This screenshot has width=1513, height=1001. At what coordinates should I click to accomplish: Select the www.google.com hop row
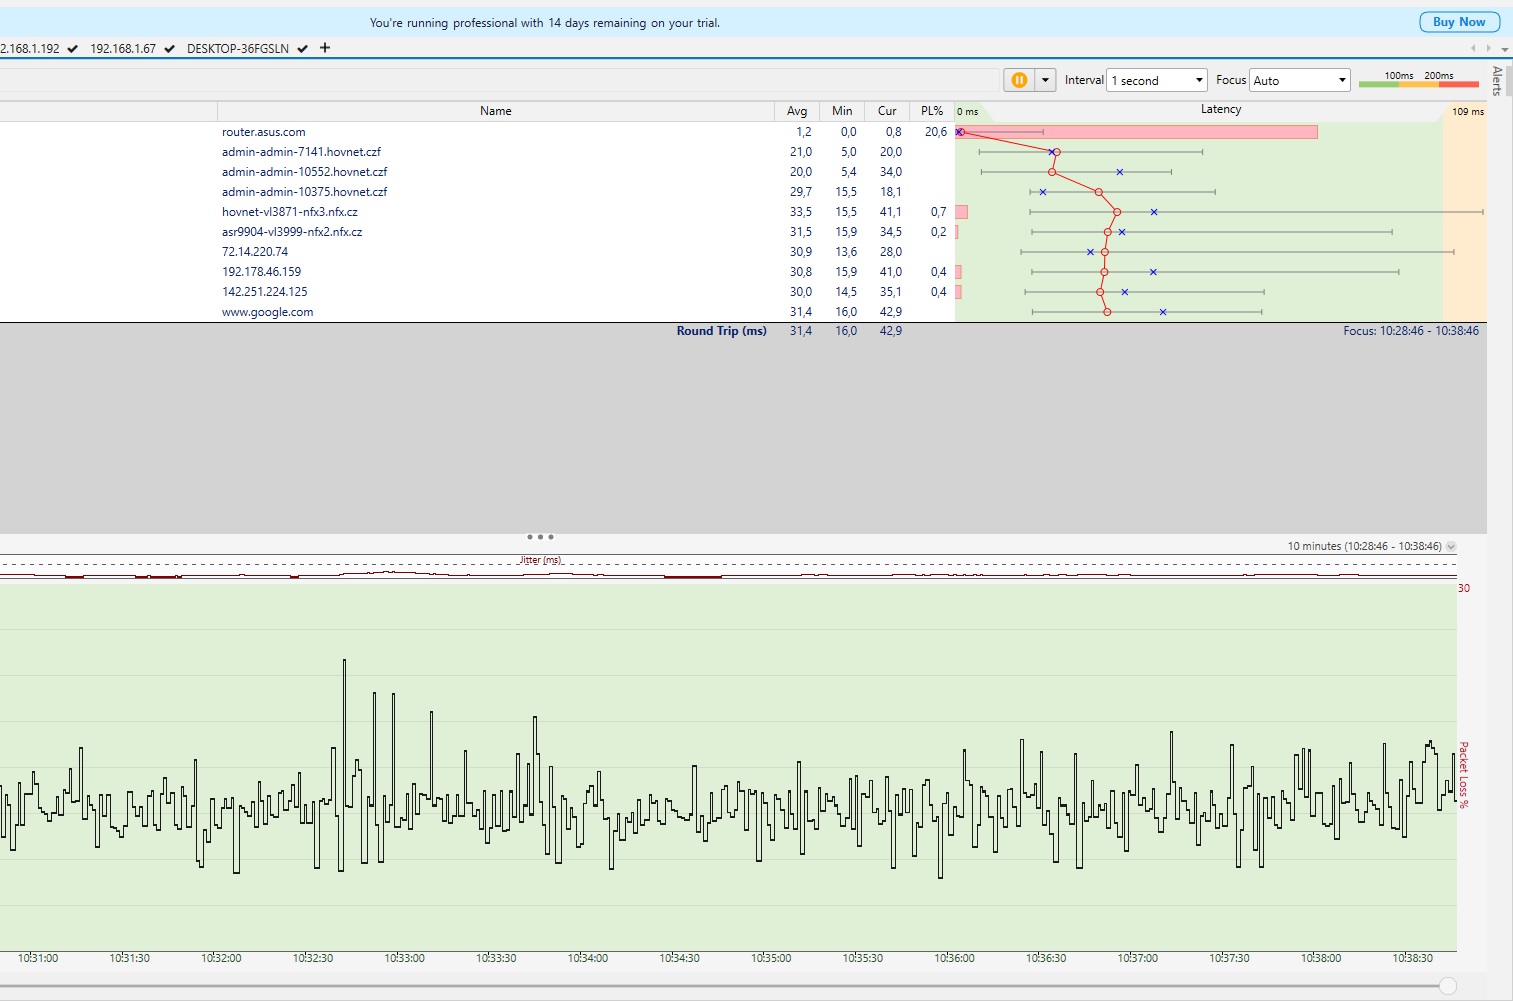(268, 312)
